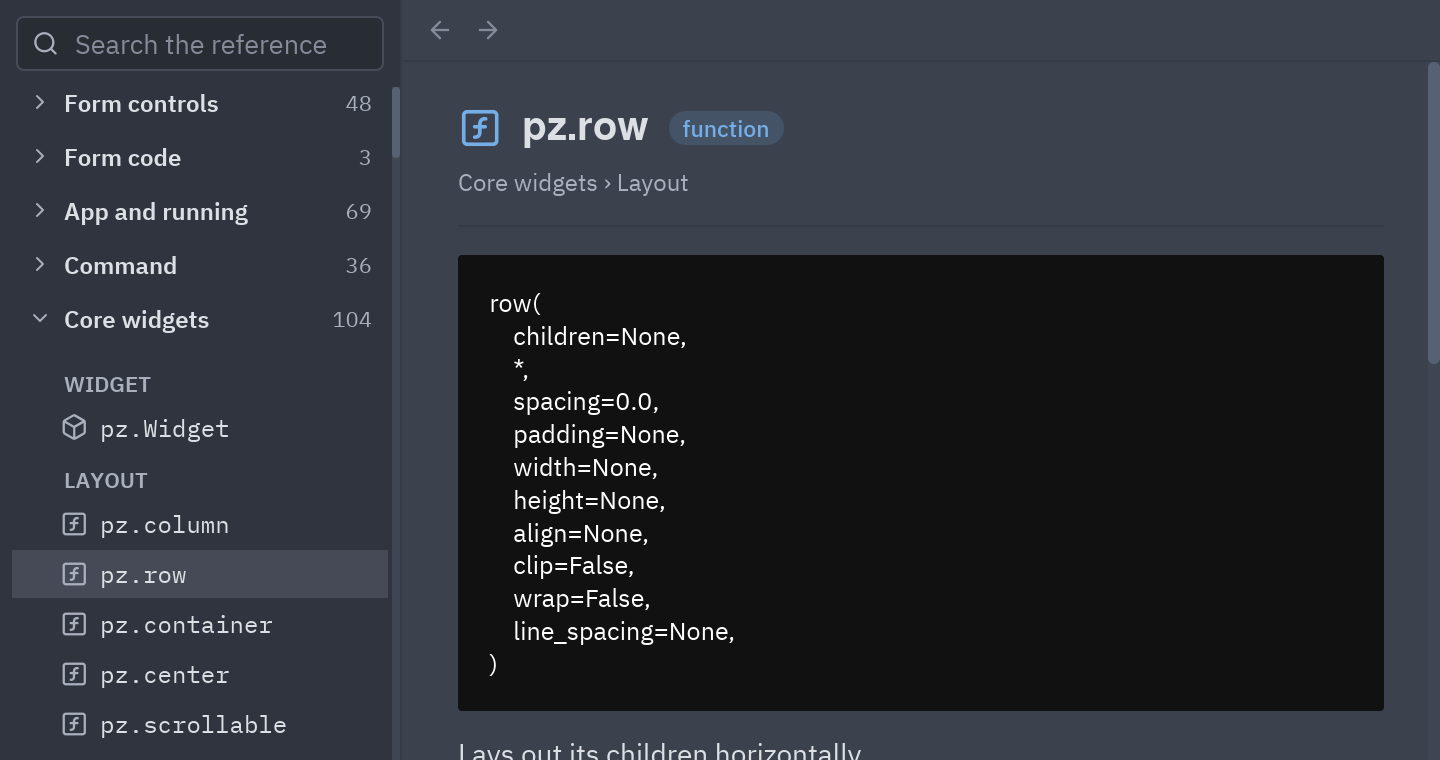Image resolution: width=1440 pixels, height=760 pixels.
Task: Click the Form controls label
Action: (x=141, y=103)
